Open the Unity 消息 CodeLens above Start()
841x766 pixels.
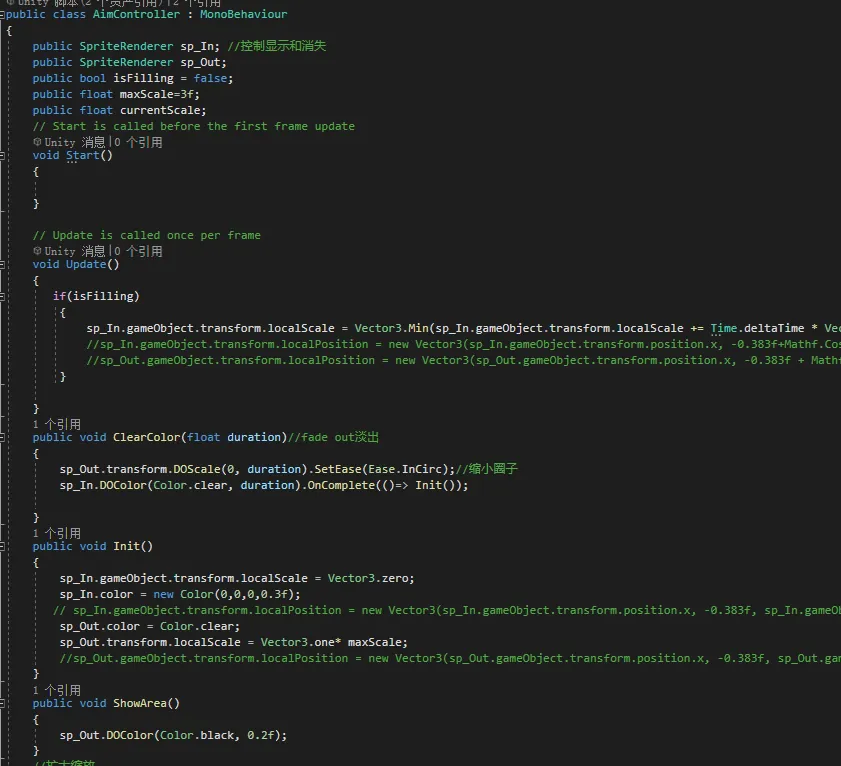click(x=75, y=142)
